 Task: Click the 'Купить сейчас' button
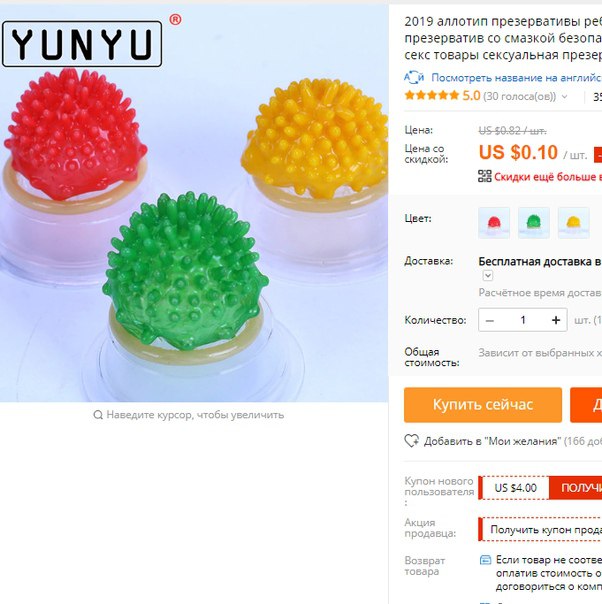pos(483,405)
